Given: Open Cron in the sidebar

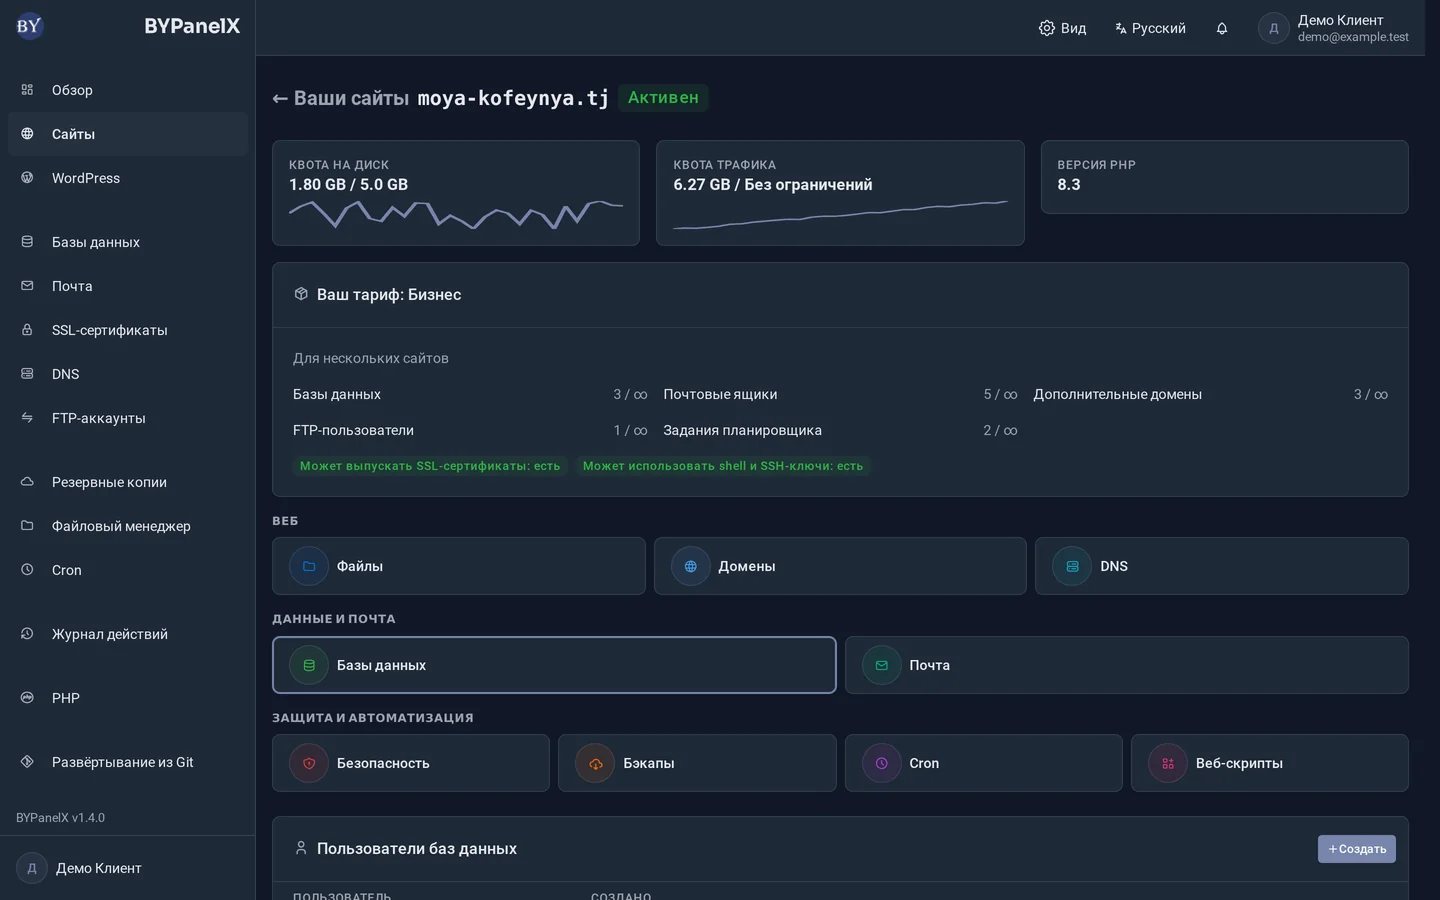Looking at the screenshot, I should (x=128, y=570).
